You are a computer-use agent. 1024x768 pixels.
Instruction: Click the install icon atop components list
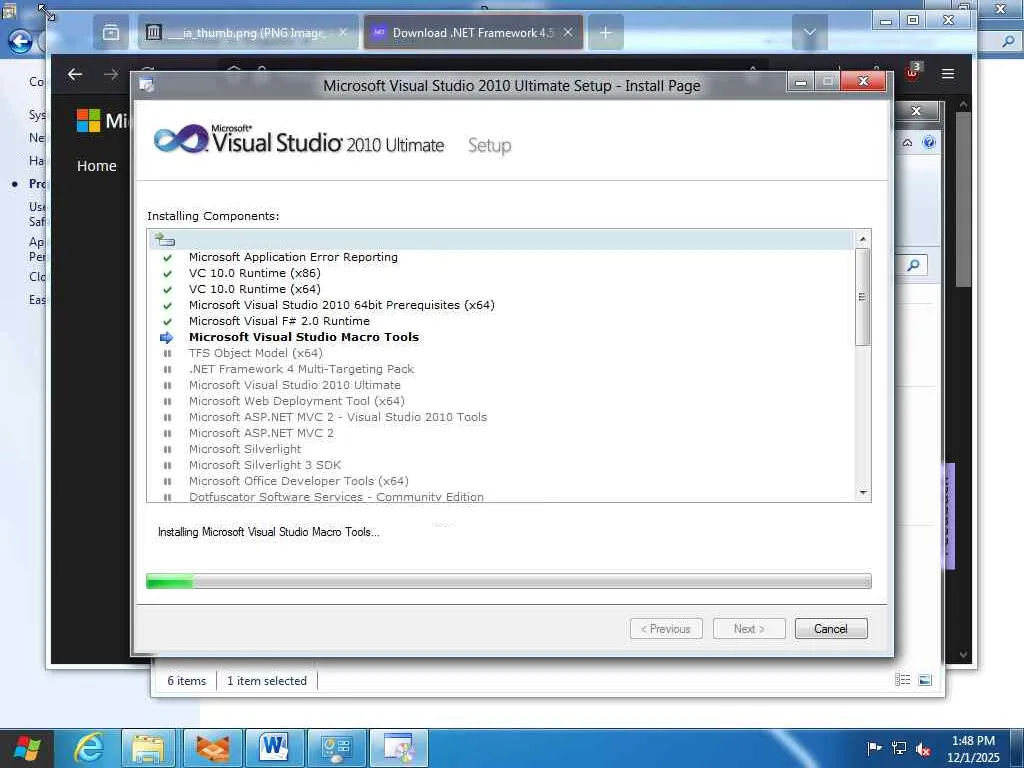click(x=165, y=240)
